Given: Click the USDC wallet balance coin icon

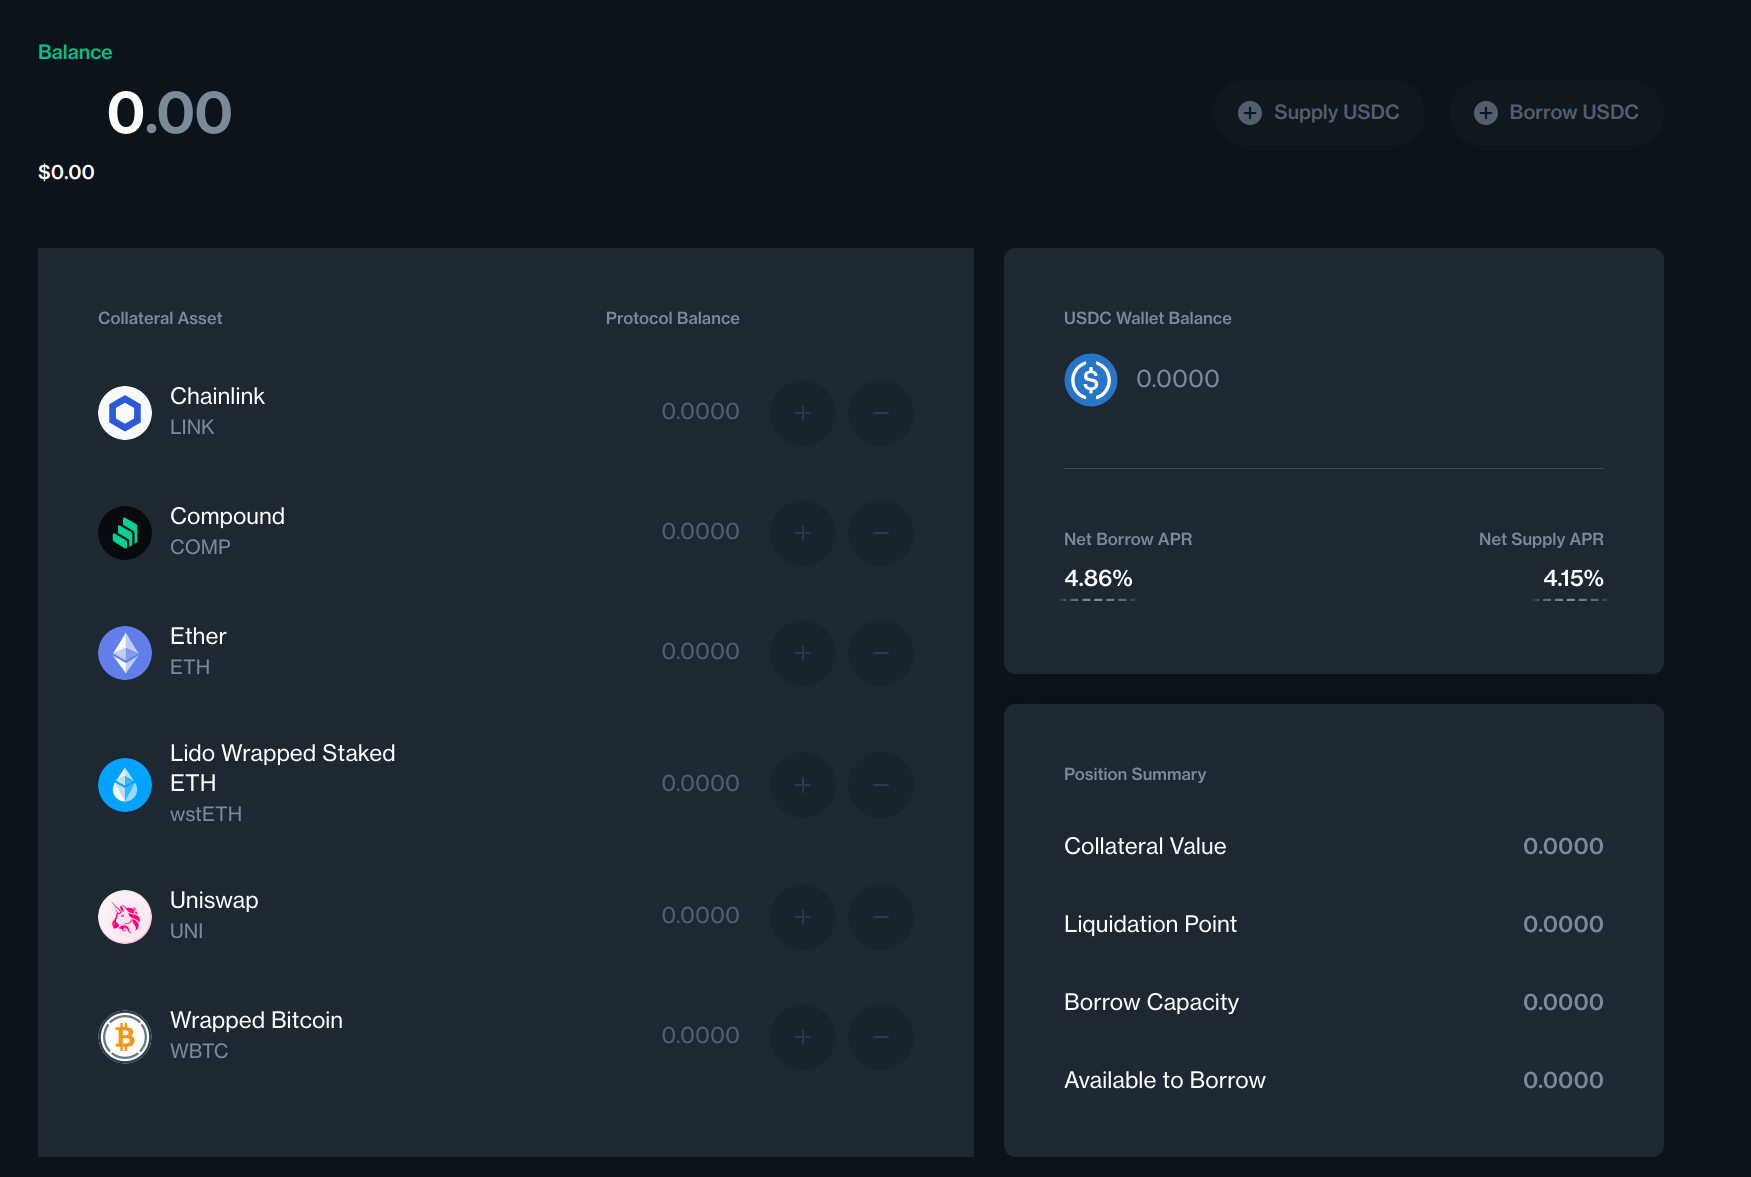Looking at the screenshot, I should click(x=1090, y=379).
